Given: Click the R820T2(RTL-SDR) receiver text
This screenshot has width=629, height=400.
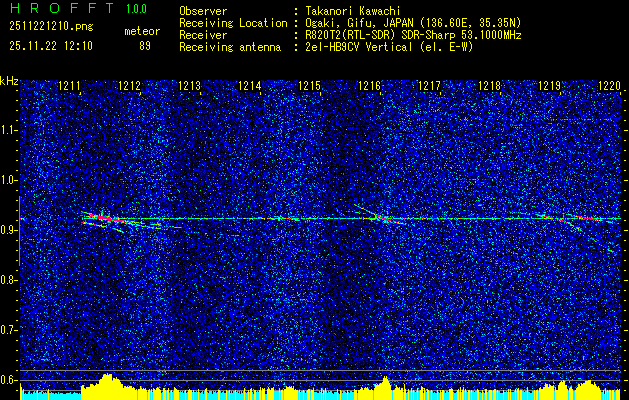Looking at the screenshot, I should tap(349, 35).
